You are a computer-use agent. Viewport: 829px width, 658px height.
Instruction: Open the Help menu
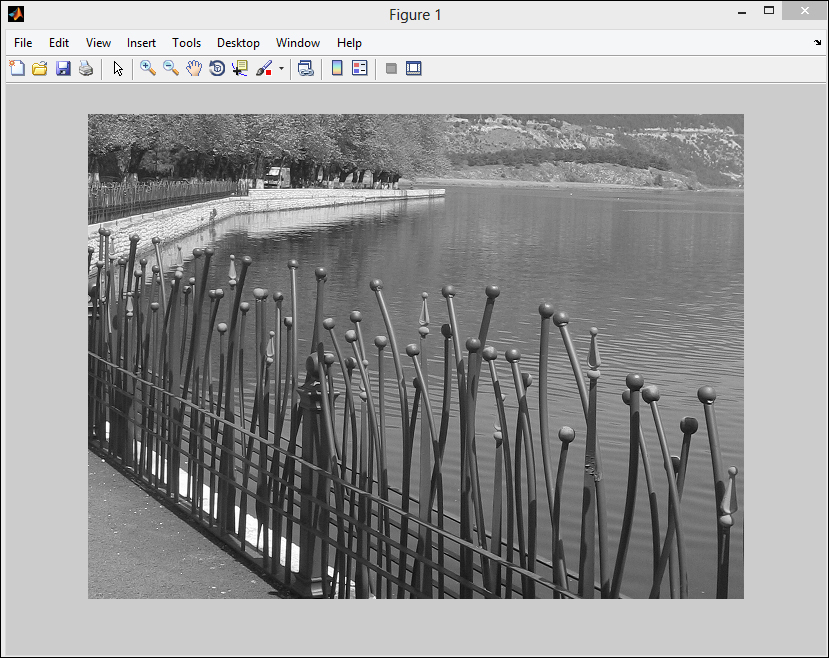point(349,43)
